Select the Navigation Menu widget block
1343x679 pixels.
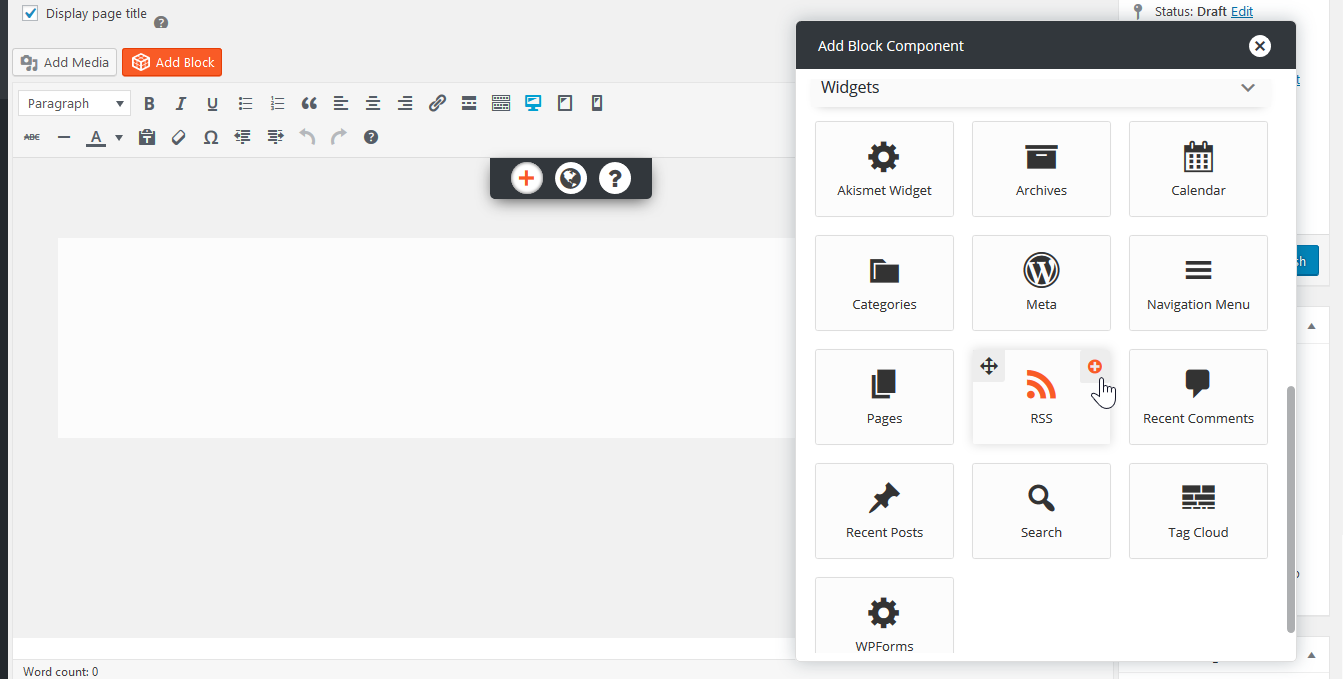(1198, 283)
